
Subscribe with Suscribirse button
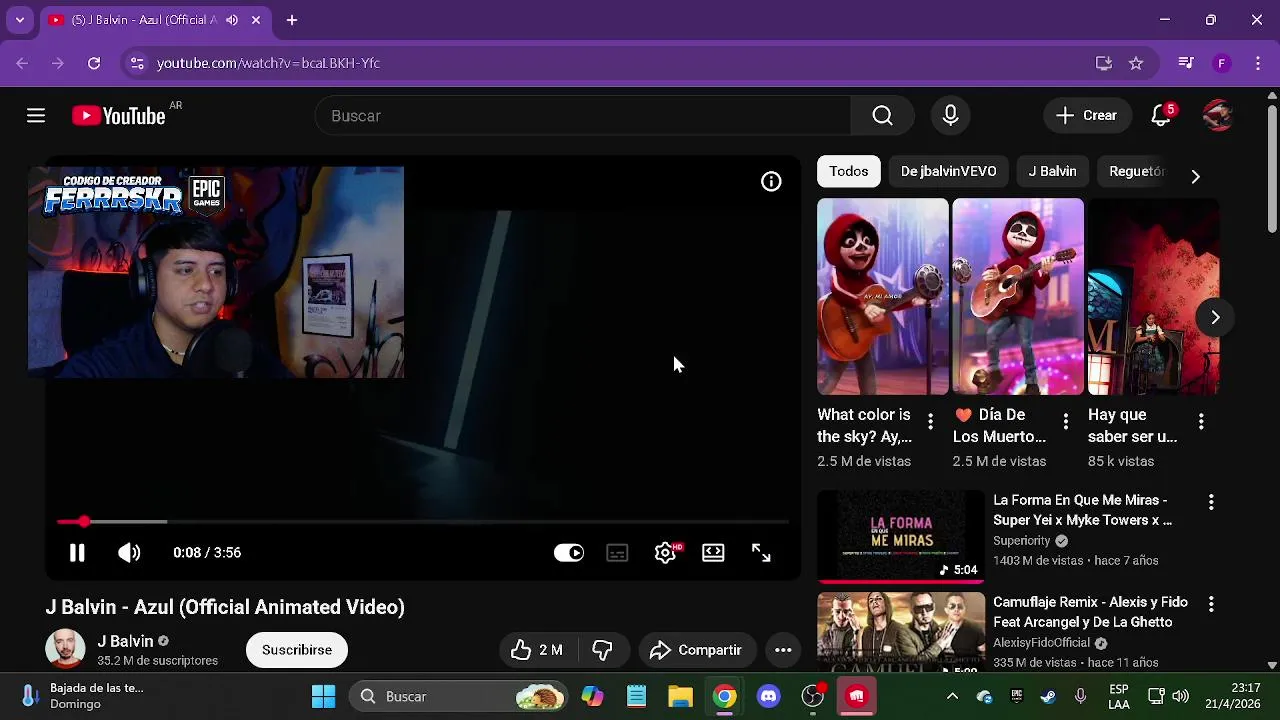(x=297, y=650)
